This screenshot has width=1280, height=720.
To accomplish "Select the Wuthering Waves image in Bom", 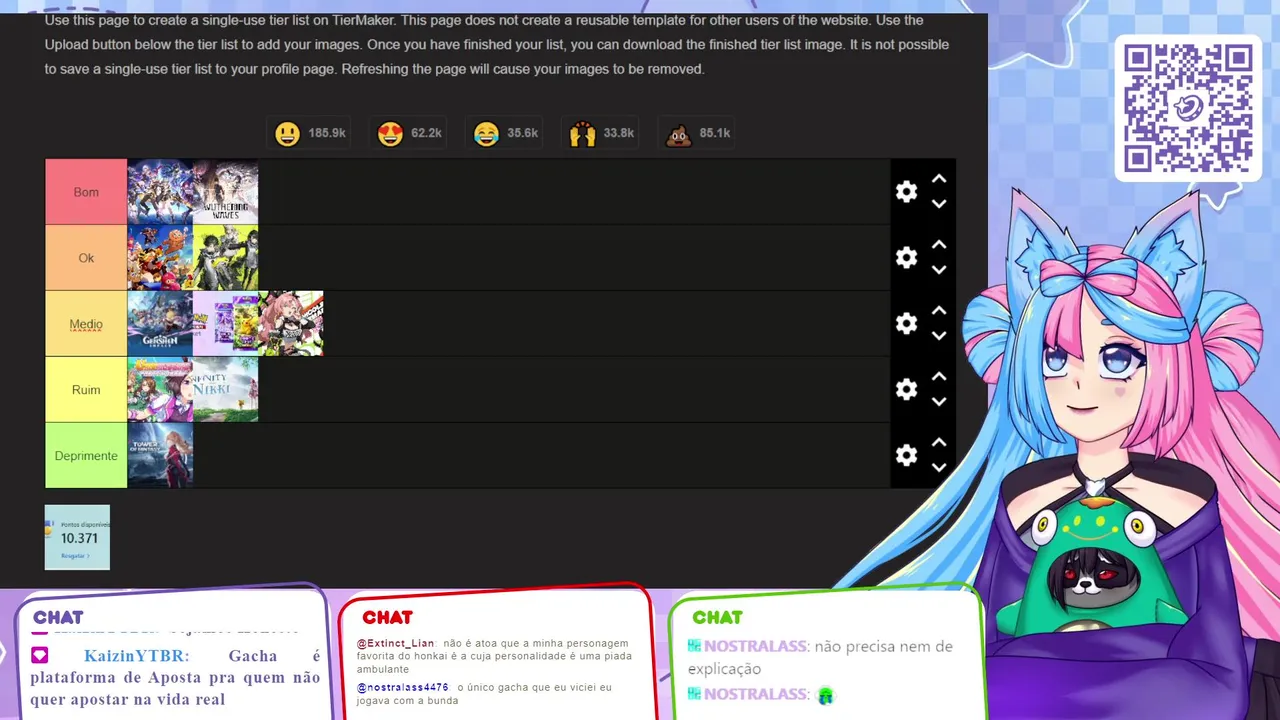I will (x=226, y=192).
